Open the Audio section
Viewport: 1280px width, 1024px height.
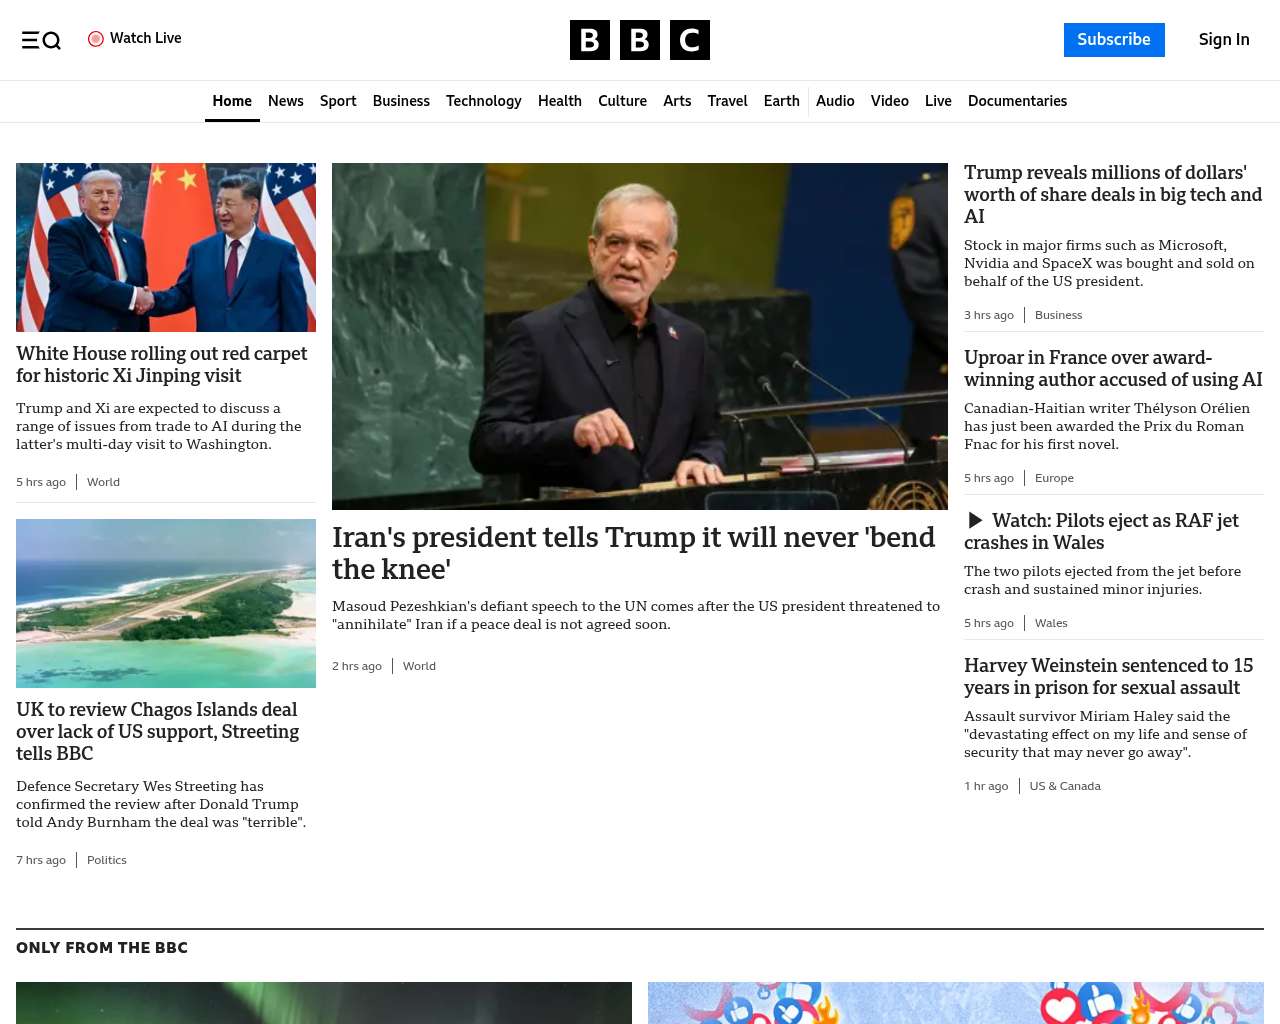835,101
